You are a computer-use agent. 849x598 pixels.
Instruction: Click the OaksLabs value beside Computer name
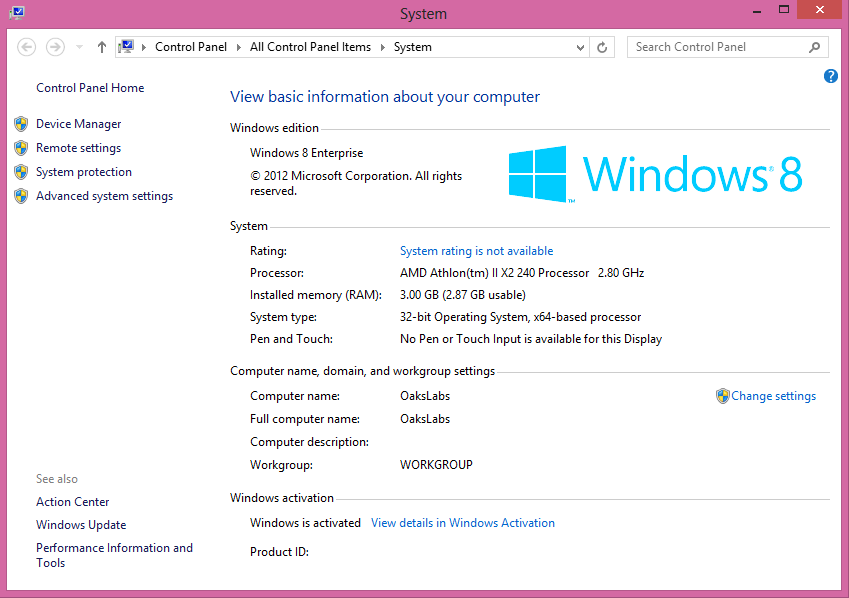[x=425, y=396]
